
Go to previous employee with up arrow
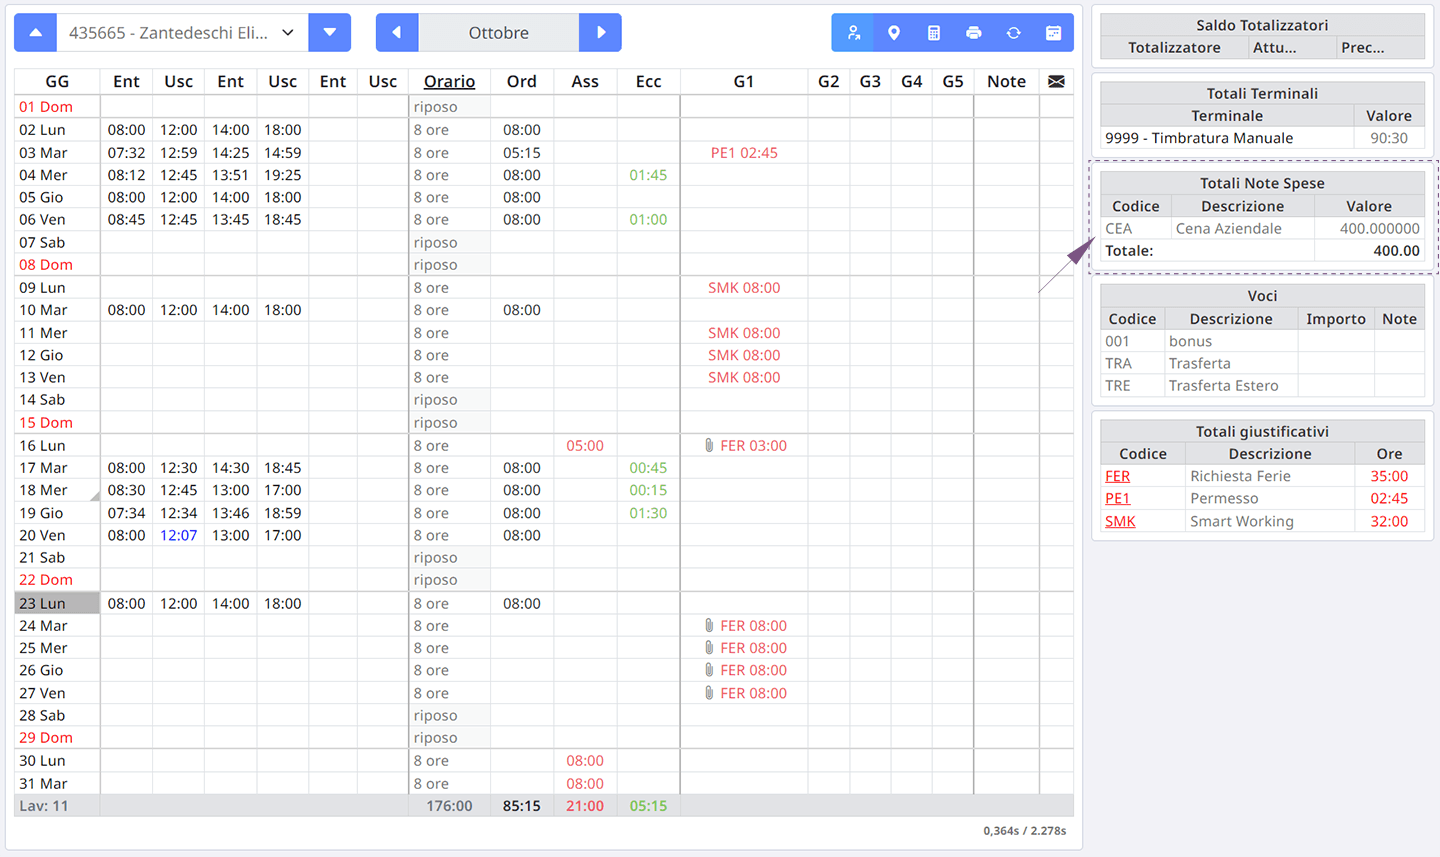coord(35,33)
